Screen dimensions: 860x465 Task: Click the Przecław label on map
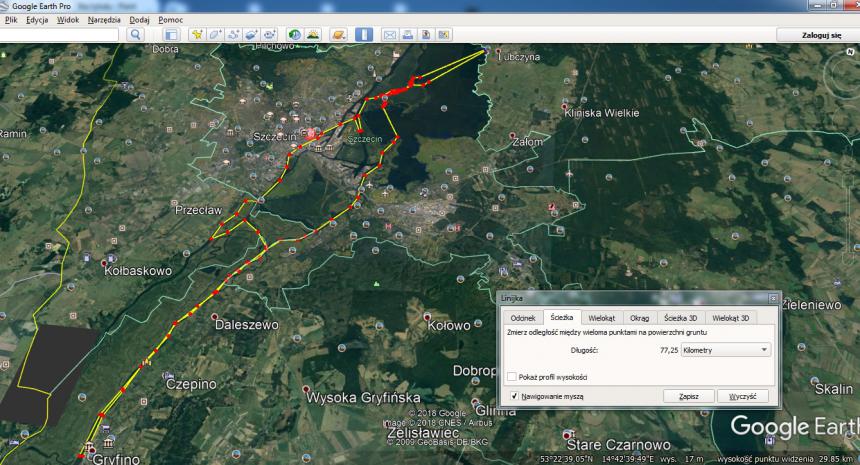(x=198, y=210)
